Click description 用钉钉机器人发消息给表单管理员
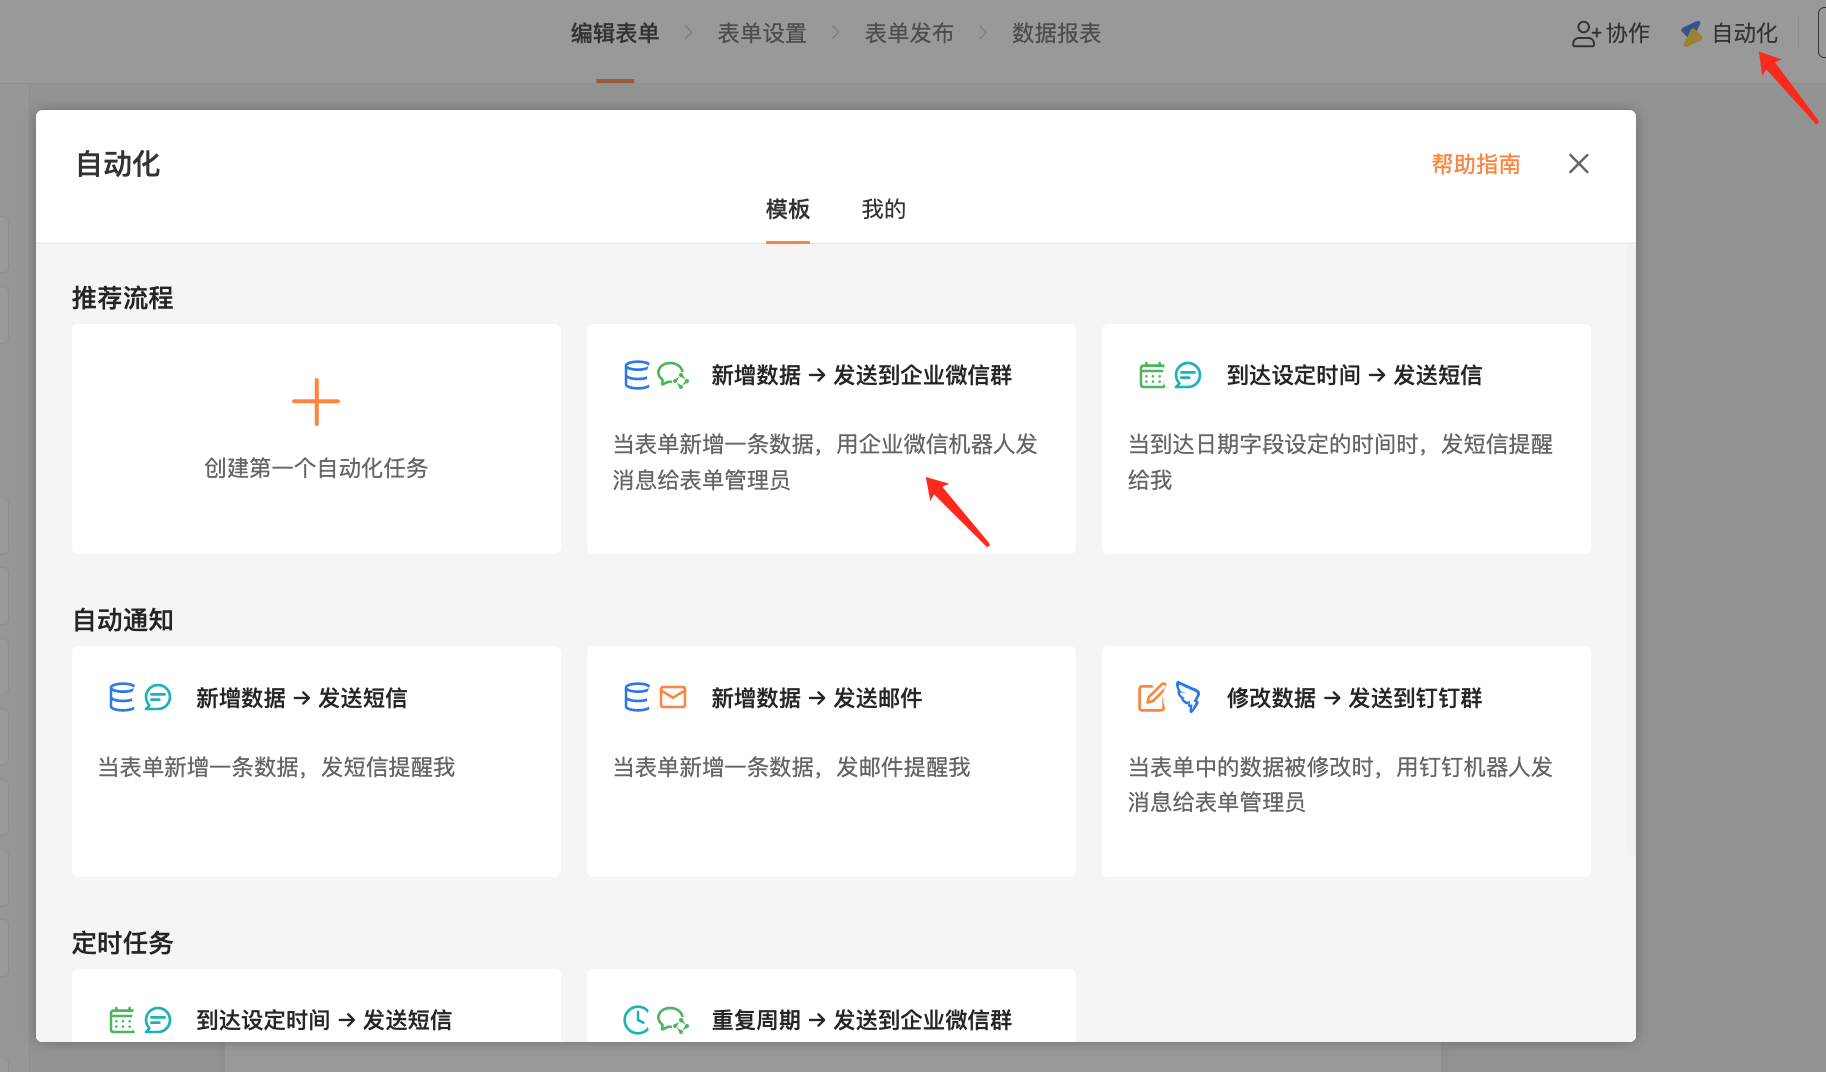Viewport: 1826px width, 1072px height. 1340,784
